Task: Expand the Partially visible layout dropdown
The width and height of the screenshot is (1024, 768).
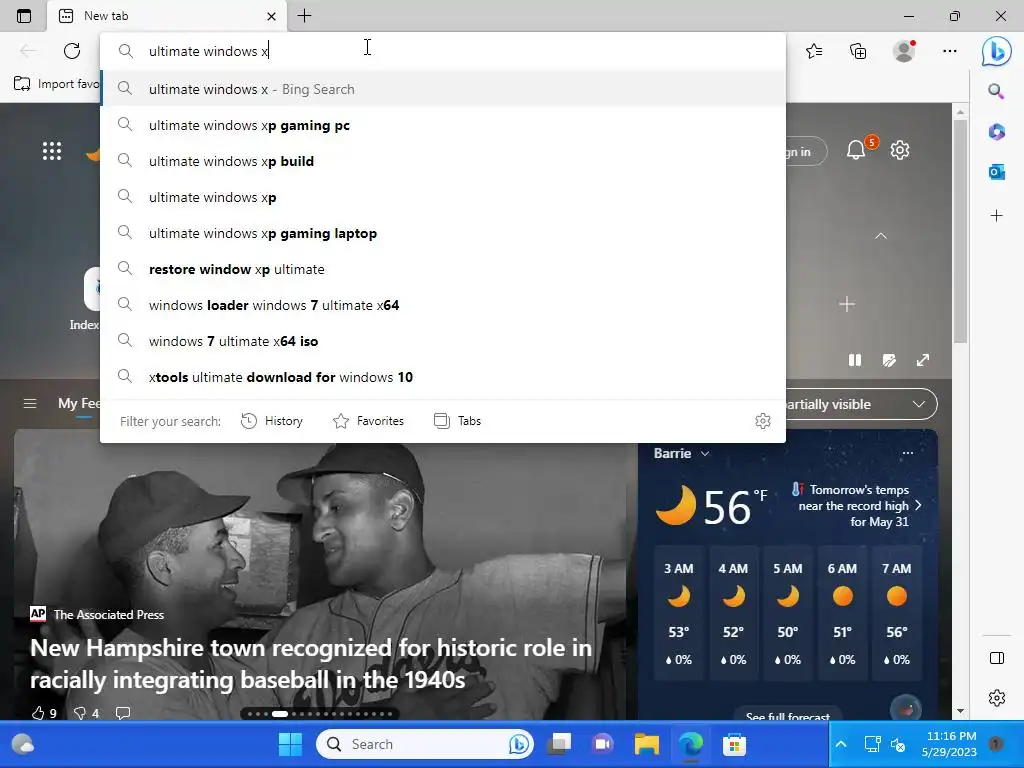Action: point(861,404)
